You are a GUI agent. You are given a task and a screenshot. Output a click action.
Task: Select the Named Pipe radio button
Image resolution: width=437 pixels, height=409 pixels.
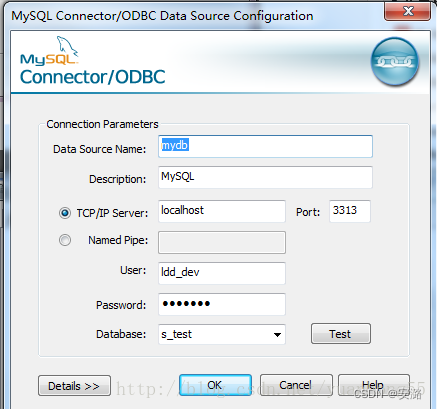pos(65,240)
